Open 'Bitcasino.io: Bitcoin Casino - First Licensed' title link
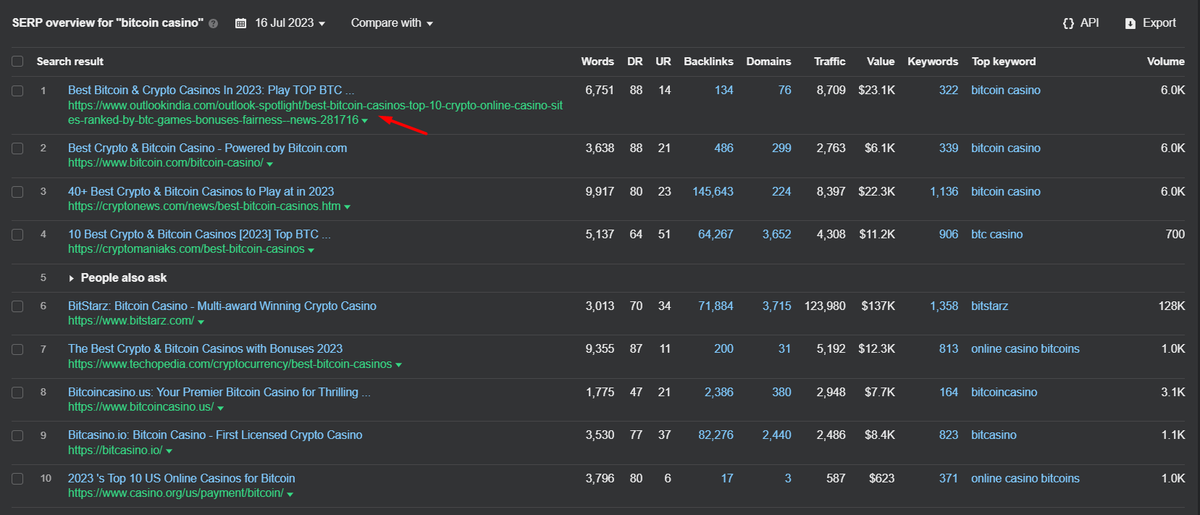Viewport: 1200px width, 515px height. tap(215, 435)
